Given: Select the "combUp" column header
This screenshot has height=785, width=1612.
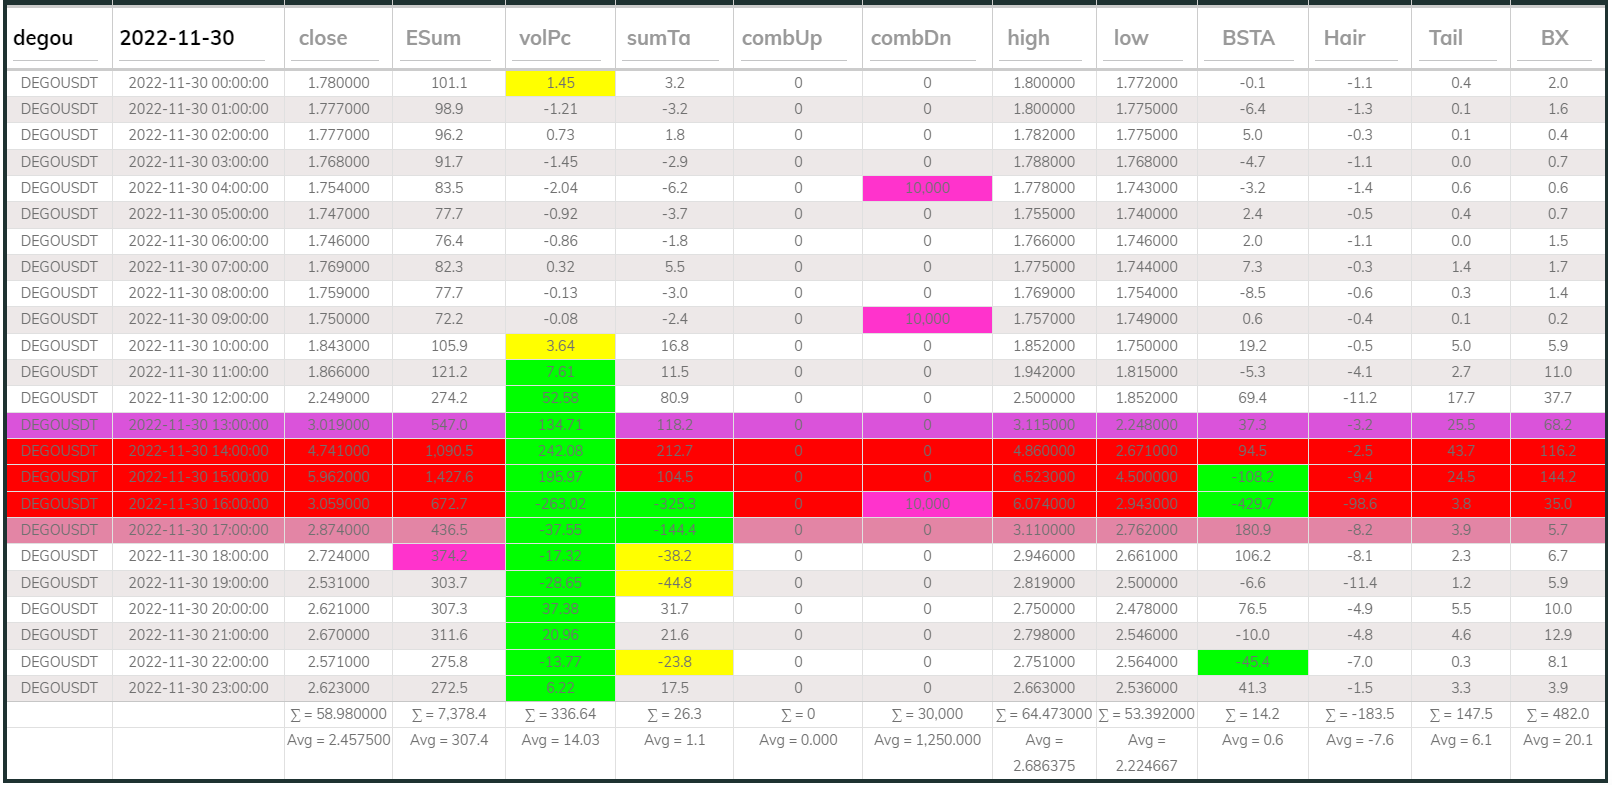Looking at the screenshot, I should [x=782, y=39].
